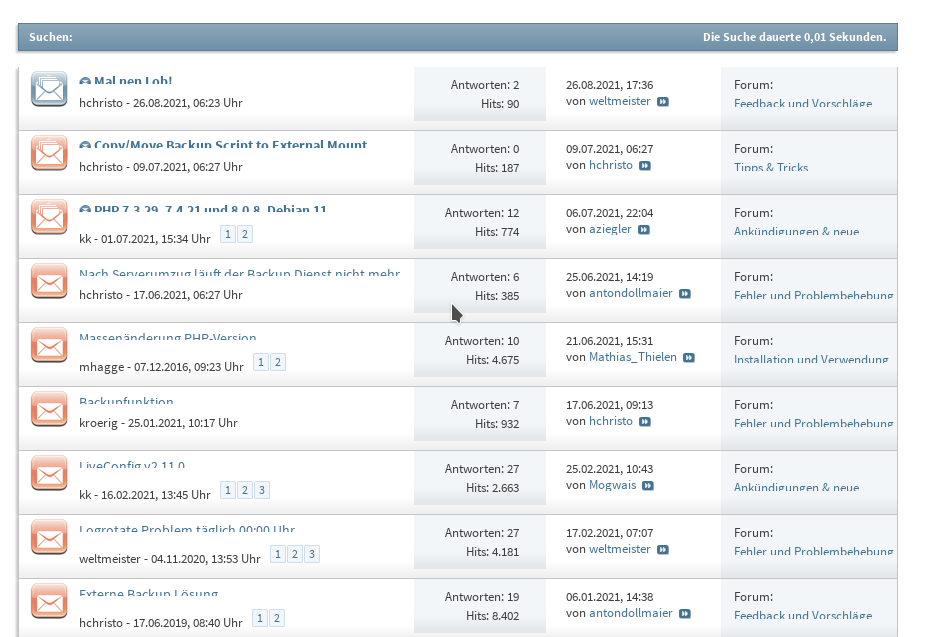
Task: Open page 1 of Massenänderung PHP-Version thread
Action: pyautogui.click(x=261, y=362)
